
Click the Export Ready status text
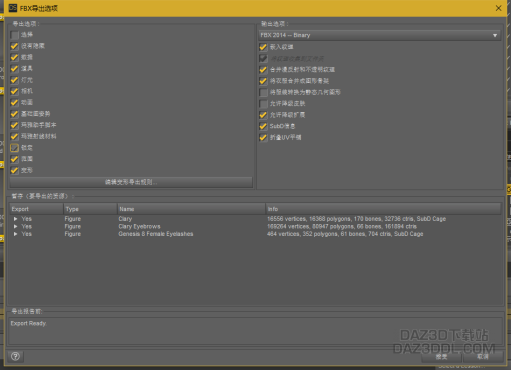click(28, 323)
